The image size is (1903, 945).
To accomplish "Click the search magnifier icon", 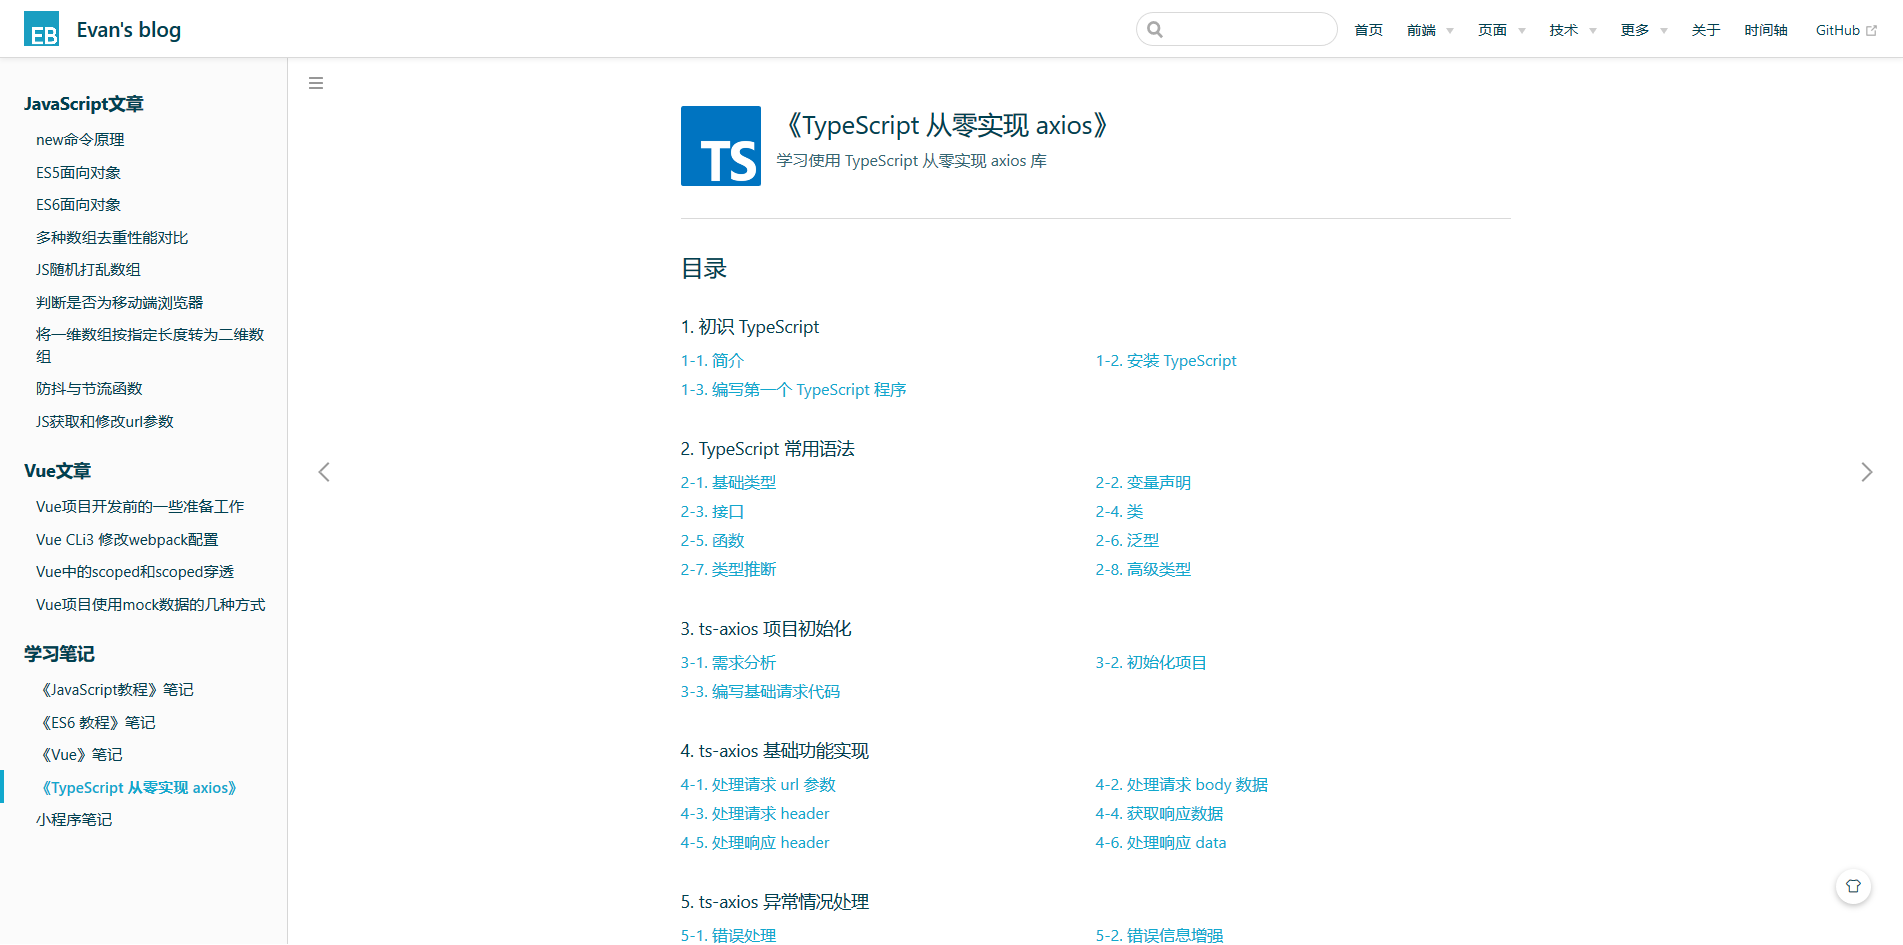I will click(1155, 29).
